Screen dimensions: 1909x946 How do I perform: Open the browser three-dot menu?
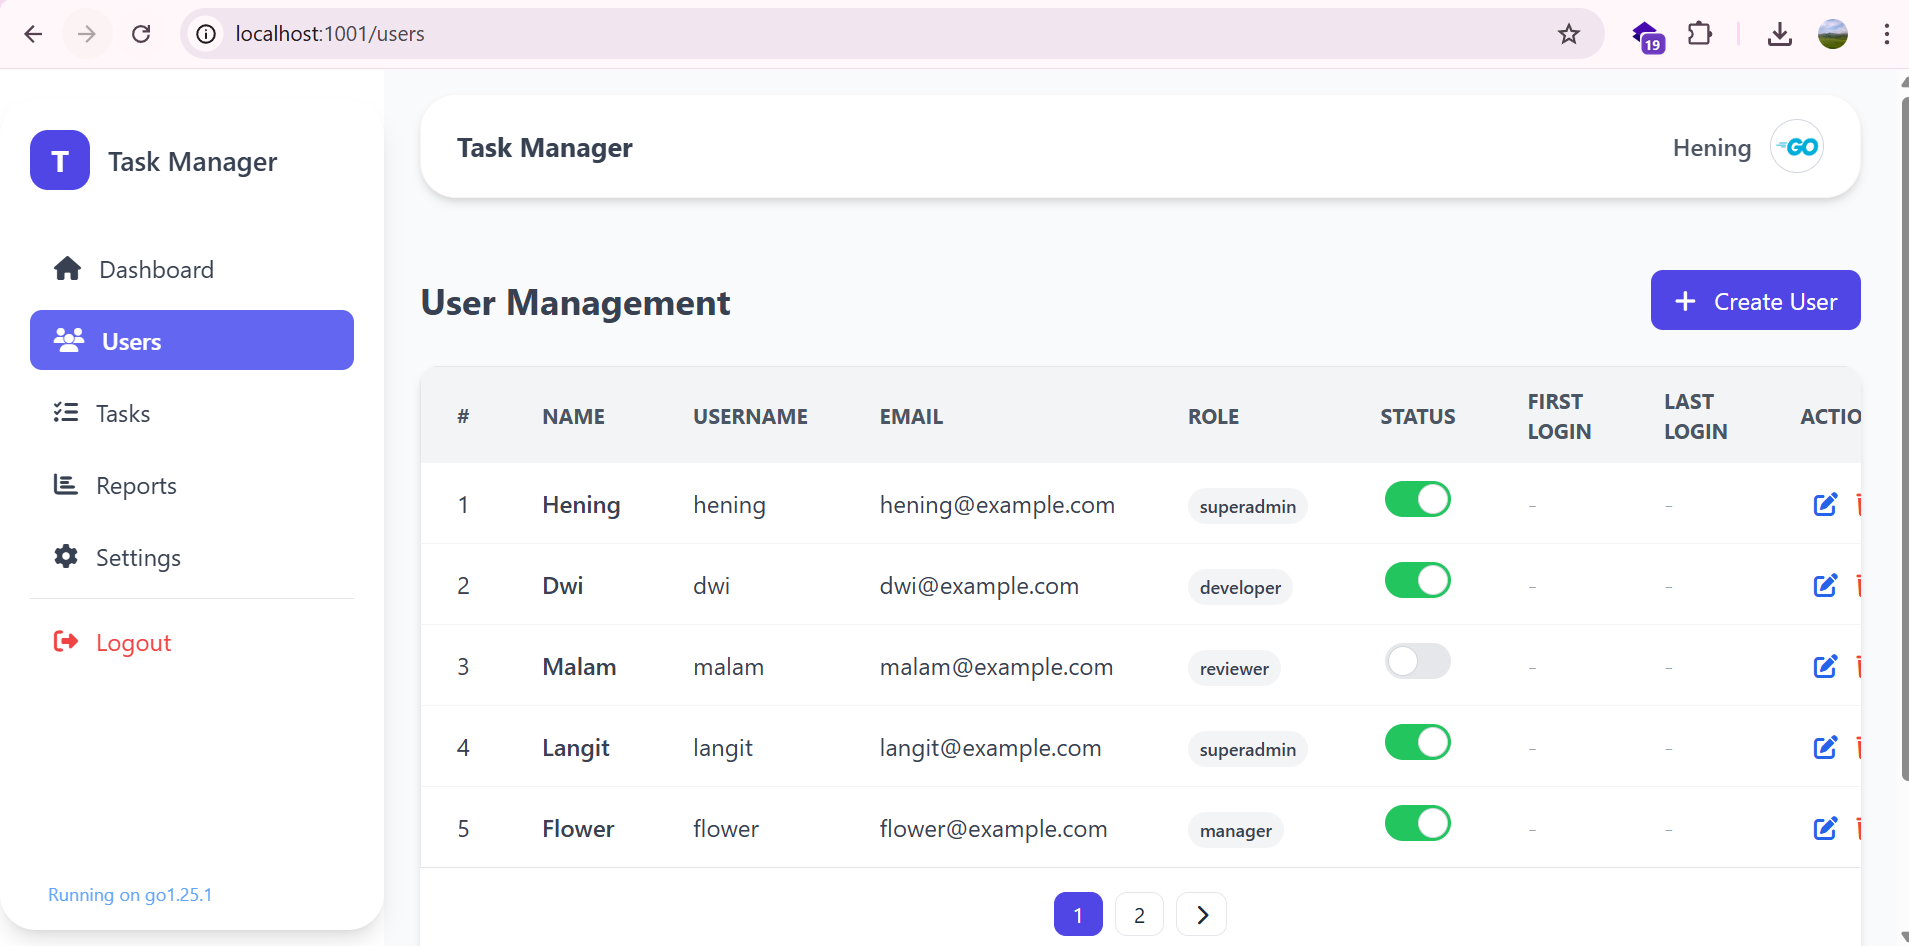point(1886,34)
